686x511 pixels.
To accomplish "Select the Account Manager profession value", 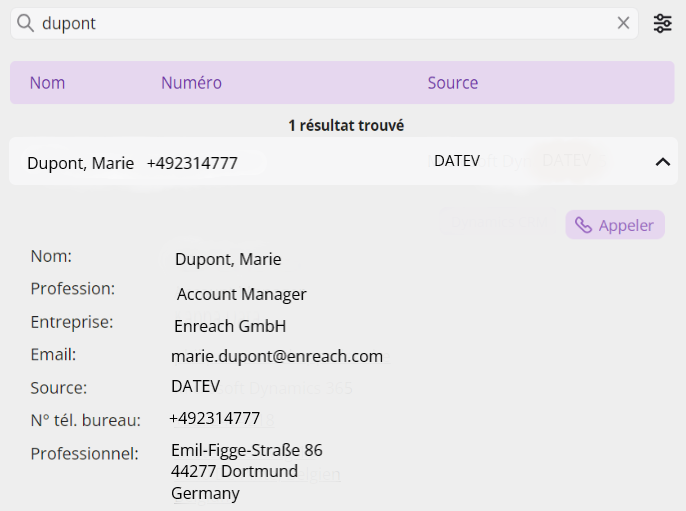I will point(241,294).
